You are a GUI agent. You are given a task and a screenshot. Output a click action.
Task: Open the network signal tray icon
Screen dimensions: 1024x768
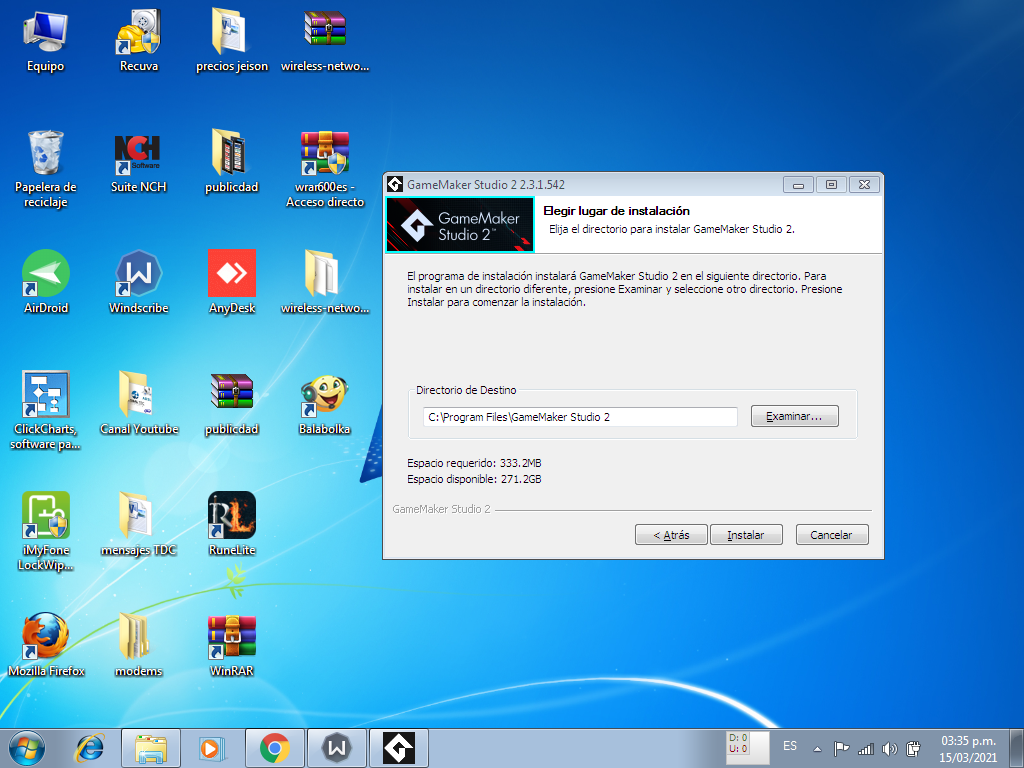865,748
